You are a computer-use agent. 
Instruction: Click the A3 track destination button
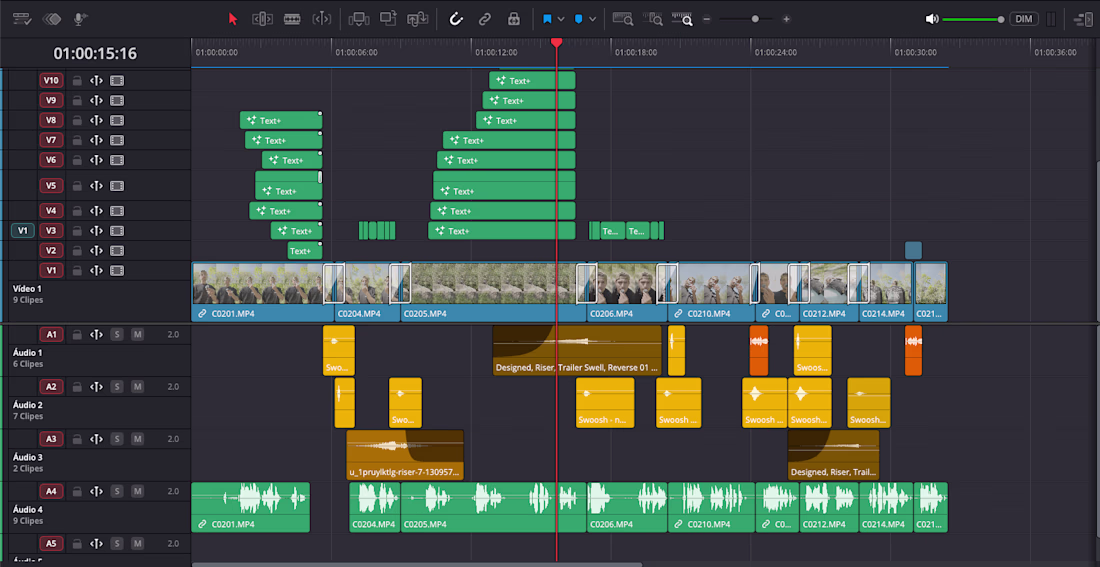[x=50, y=439]
